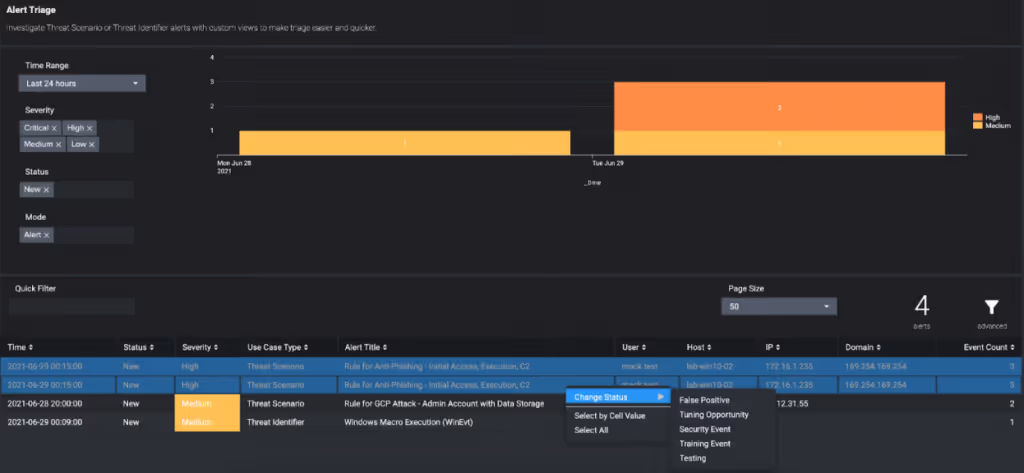Sort the table by User column
Screen dimensions: 1024x473
coord(633,348)
